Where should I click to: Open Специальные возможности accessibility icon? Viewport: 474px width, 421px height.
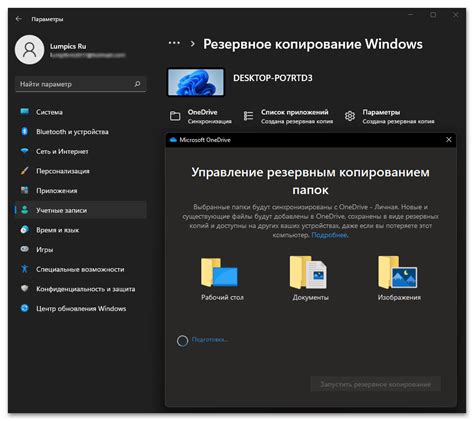(x=25, y=269)
